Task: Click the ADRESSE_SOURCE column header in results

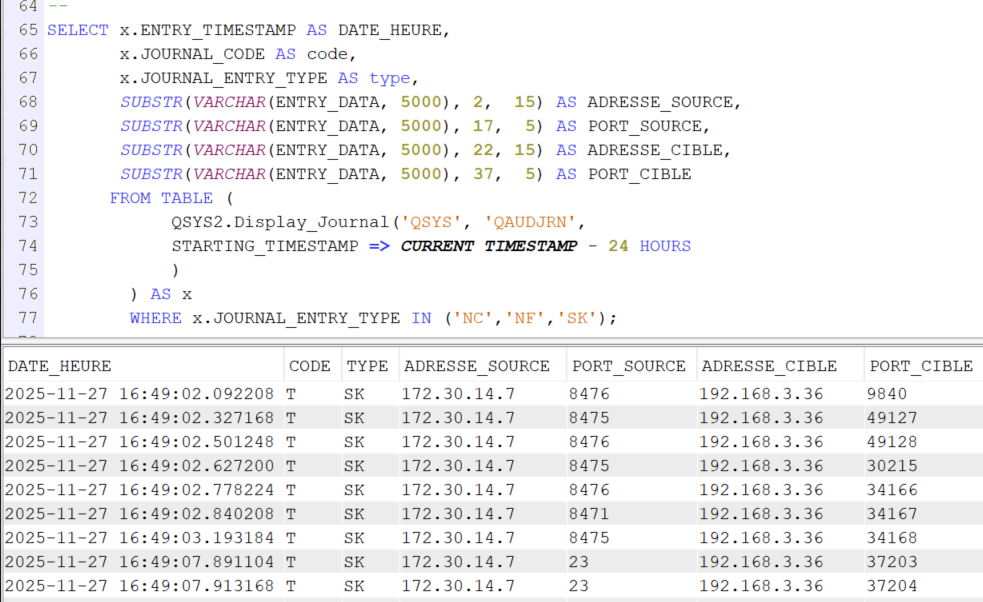Action: click(x=476, y=366)
